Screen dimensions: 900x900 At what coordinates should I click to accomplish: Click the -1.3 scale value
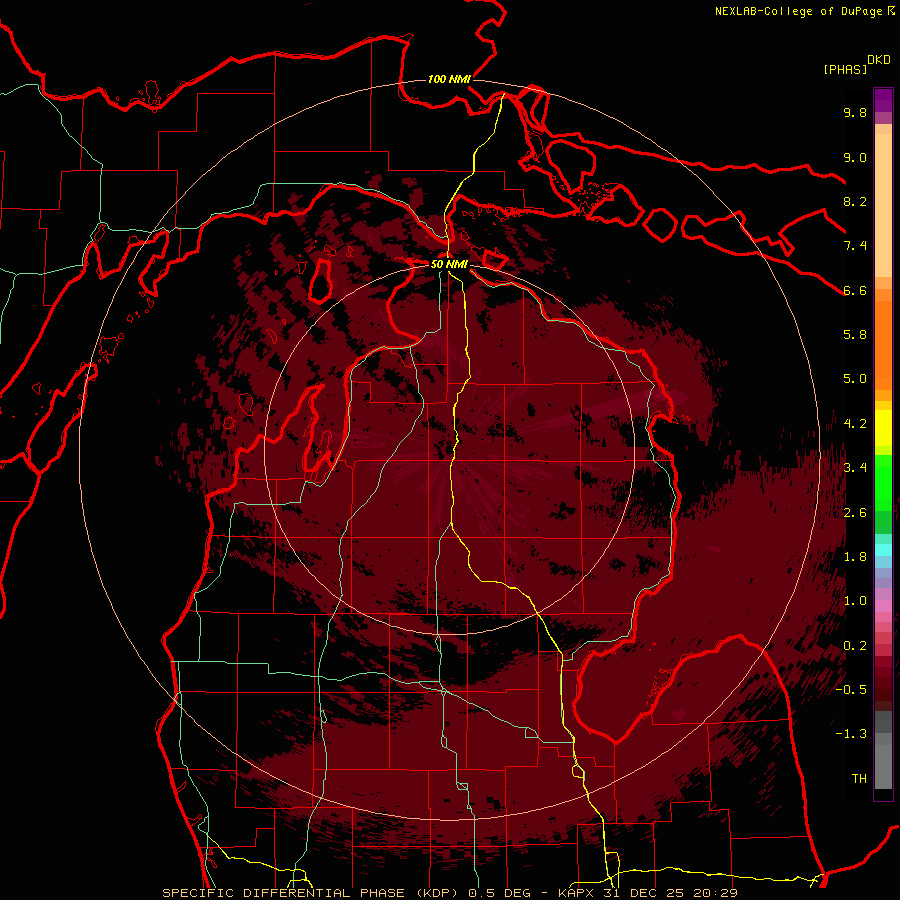[851, 734]
